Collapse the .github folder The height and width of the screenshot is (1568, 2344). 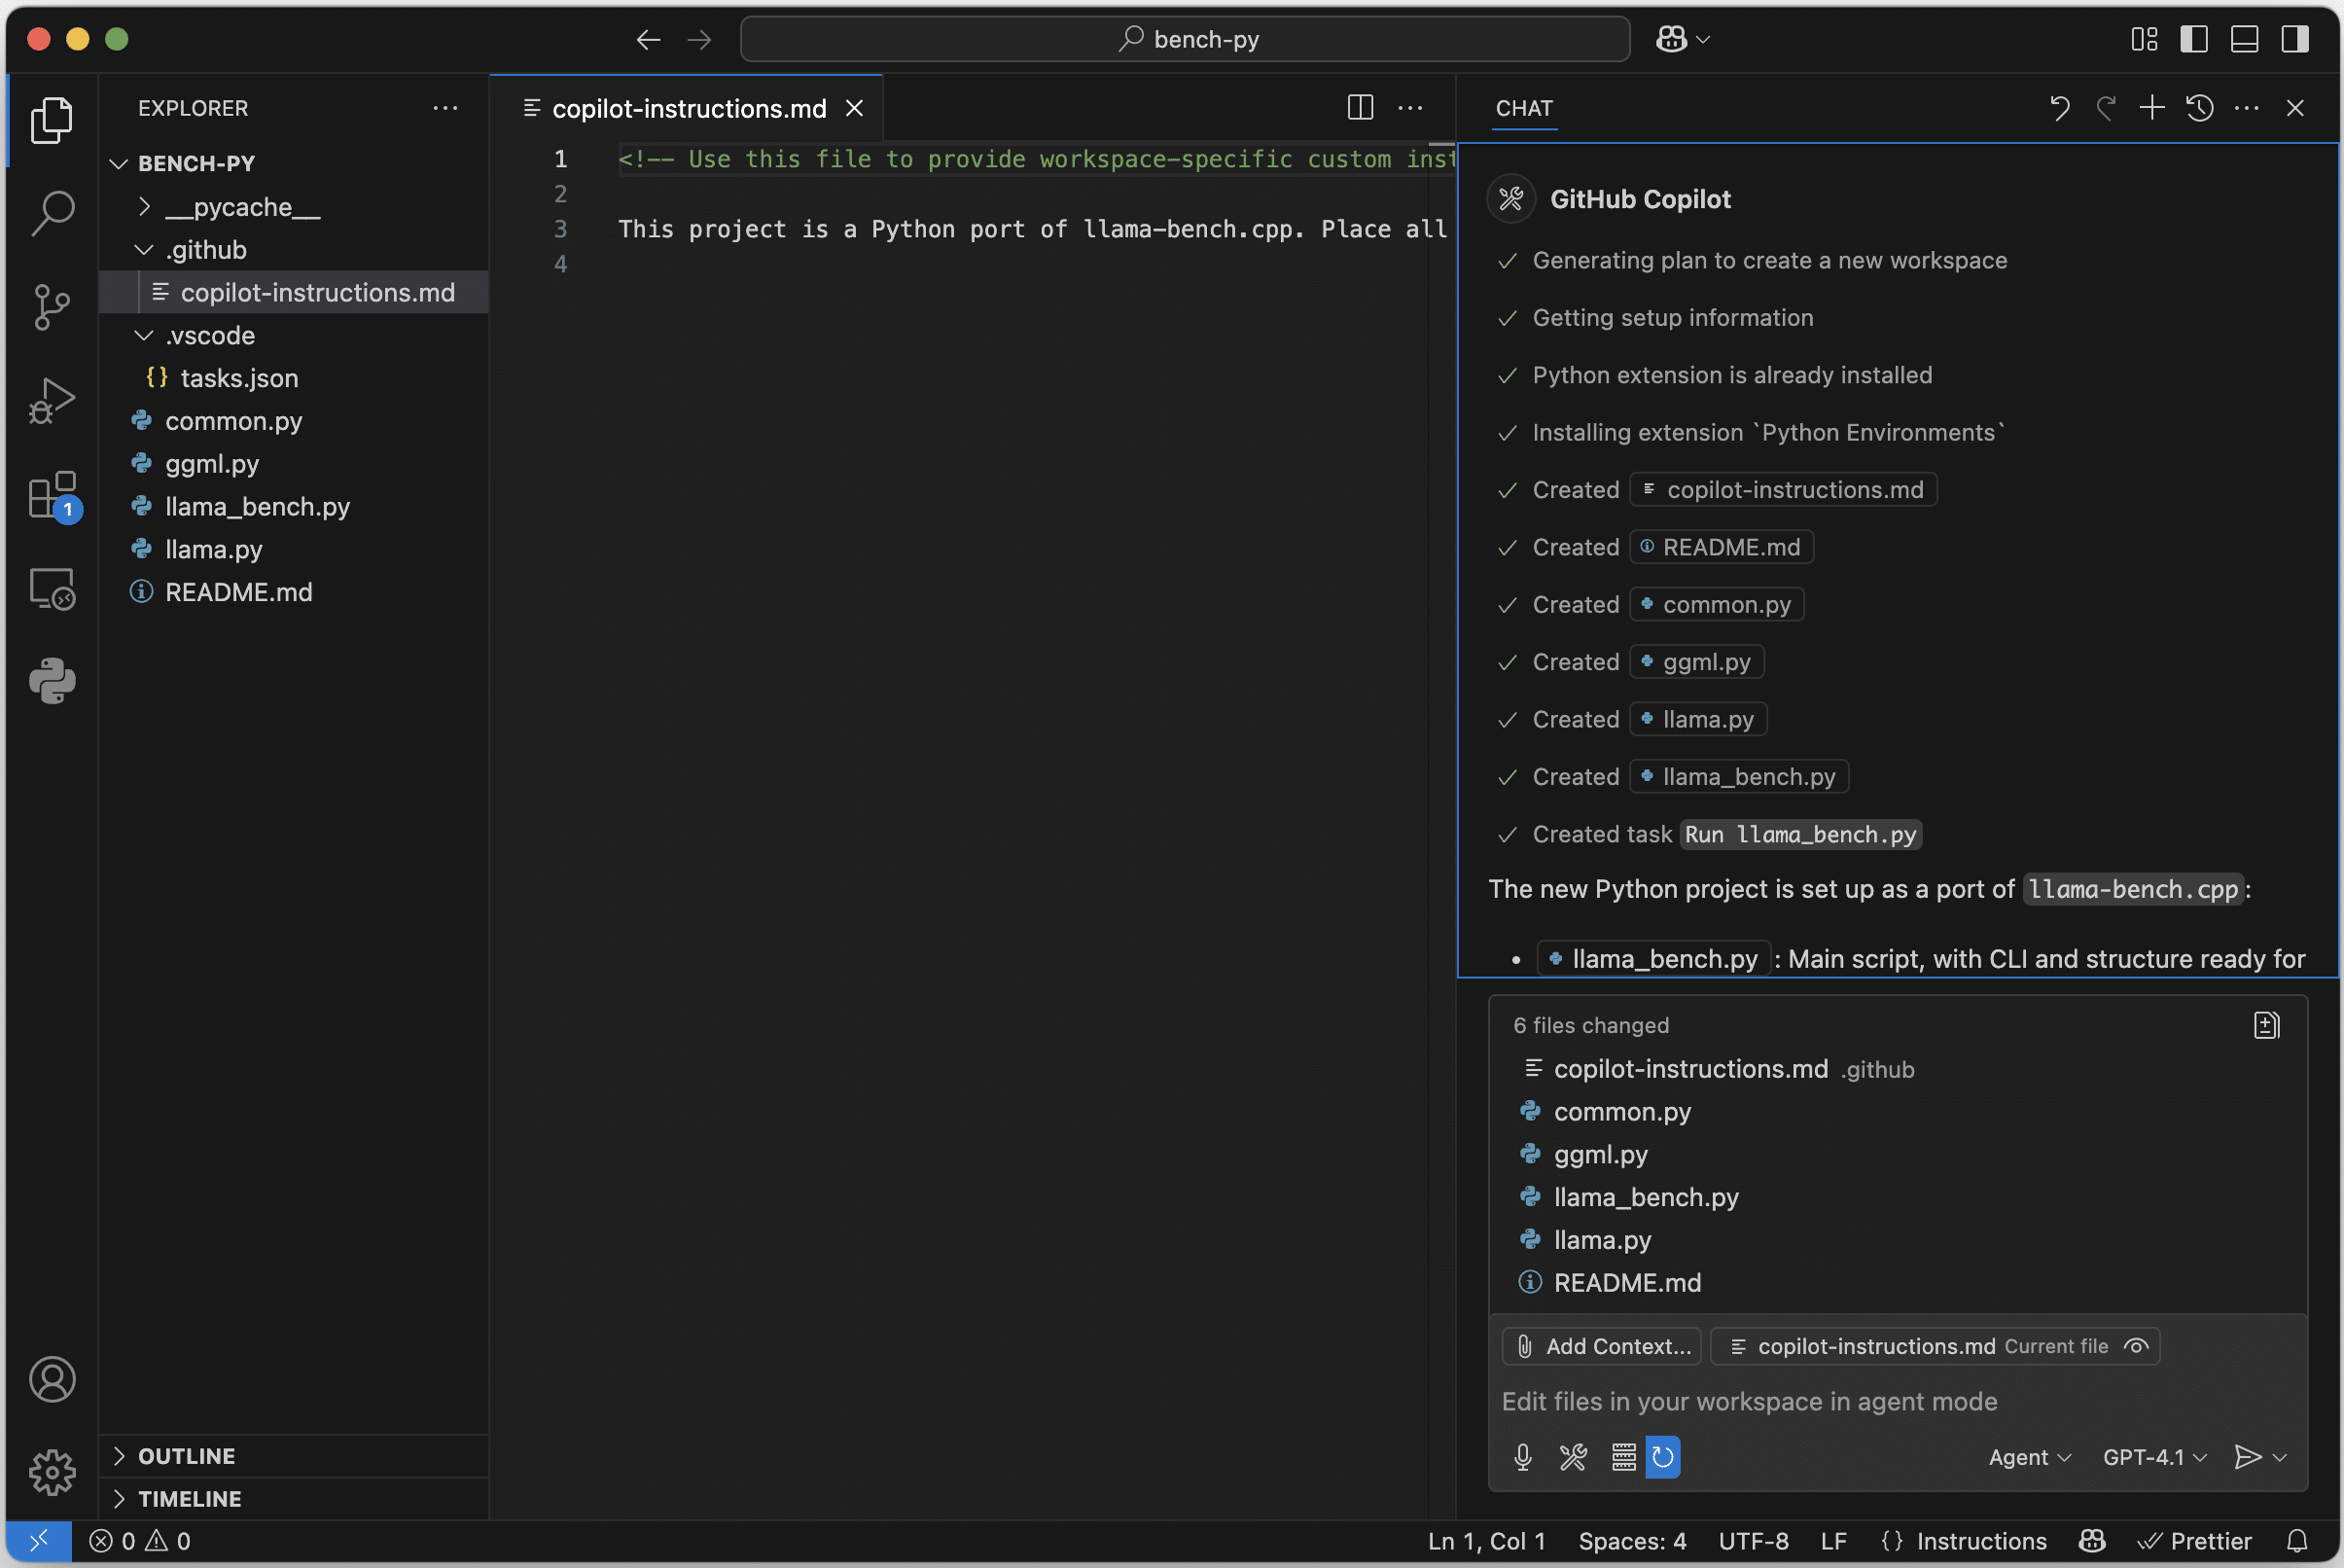tap(144, 249)
